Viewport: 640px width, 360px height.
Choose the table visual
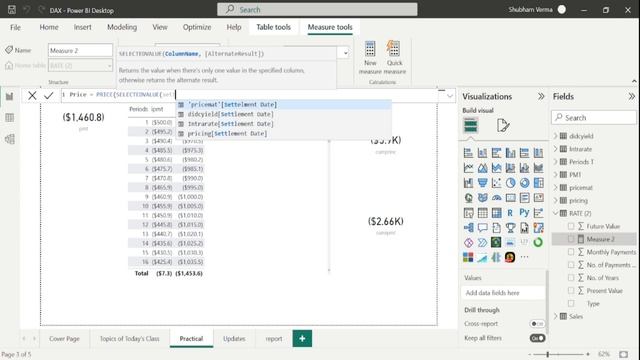tap(482, 213)
